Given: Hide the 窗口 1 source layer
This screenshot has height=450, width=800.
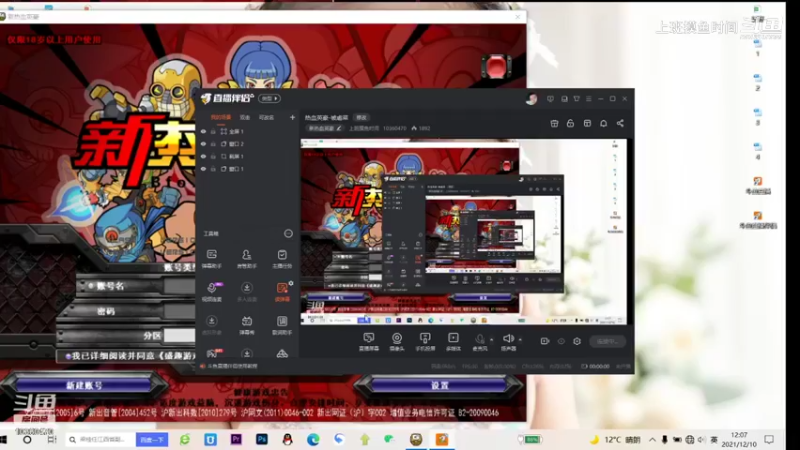Looking at the screenshot, I should [204, 169].
